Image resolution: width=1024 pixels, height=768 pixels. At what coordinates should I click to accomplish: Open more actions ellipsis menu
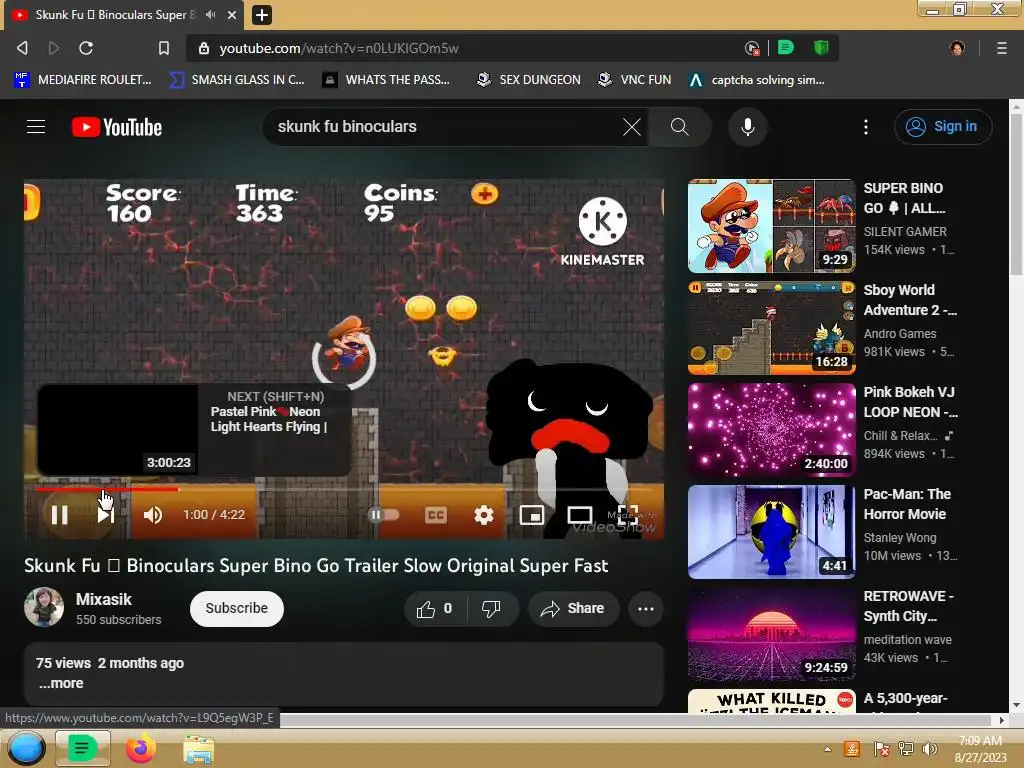(x=646, y=609)
